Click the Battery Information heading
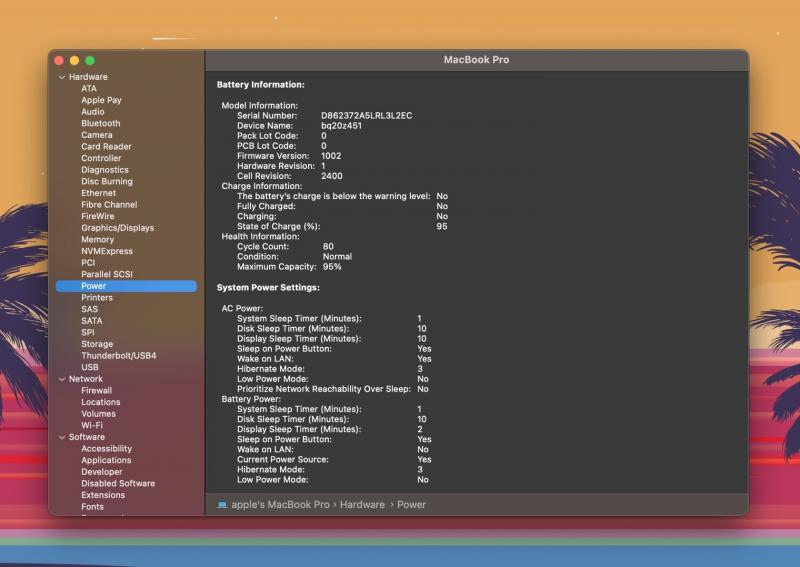This screenshot has height=567, width=800. [x=261, y=85]
